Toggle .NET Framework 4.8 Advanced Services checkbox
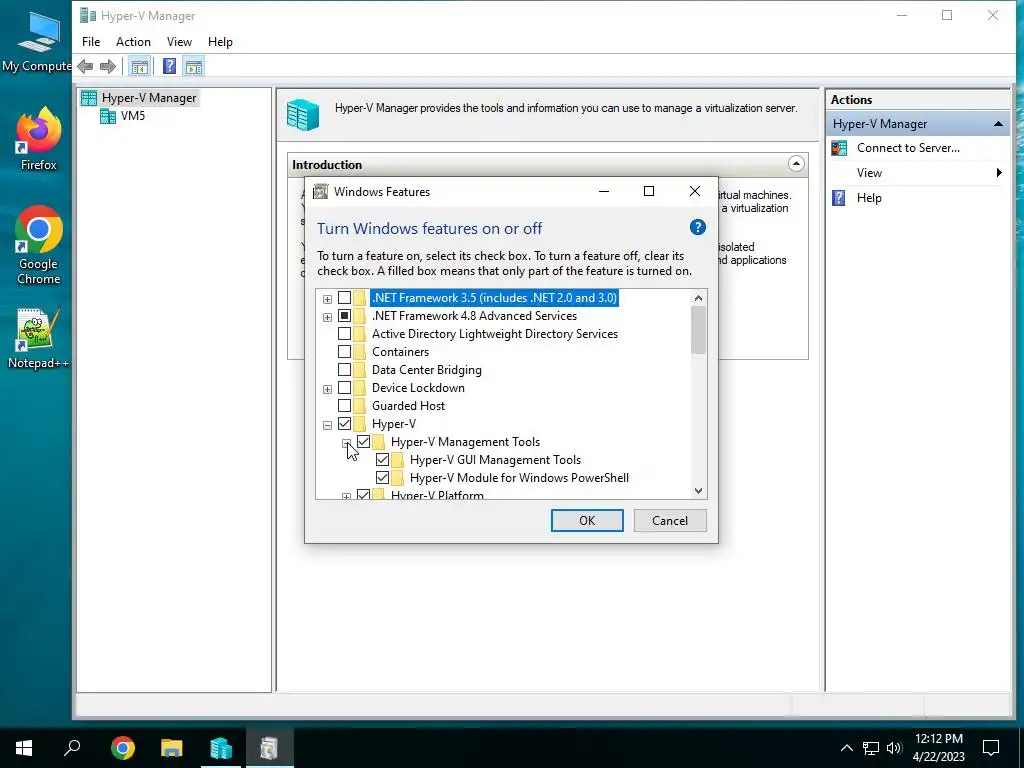The image size is (1024, 768). (344, 316)
